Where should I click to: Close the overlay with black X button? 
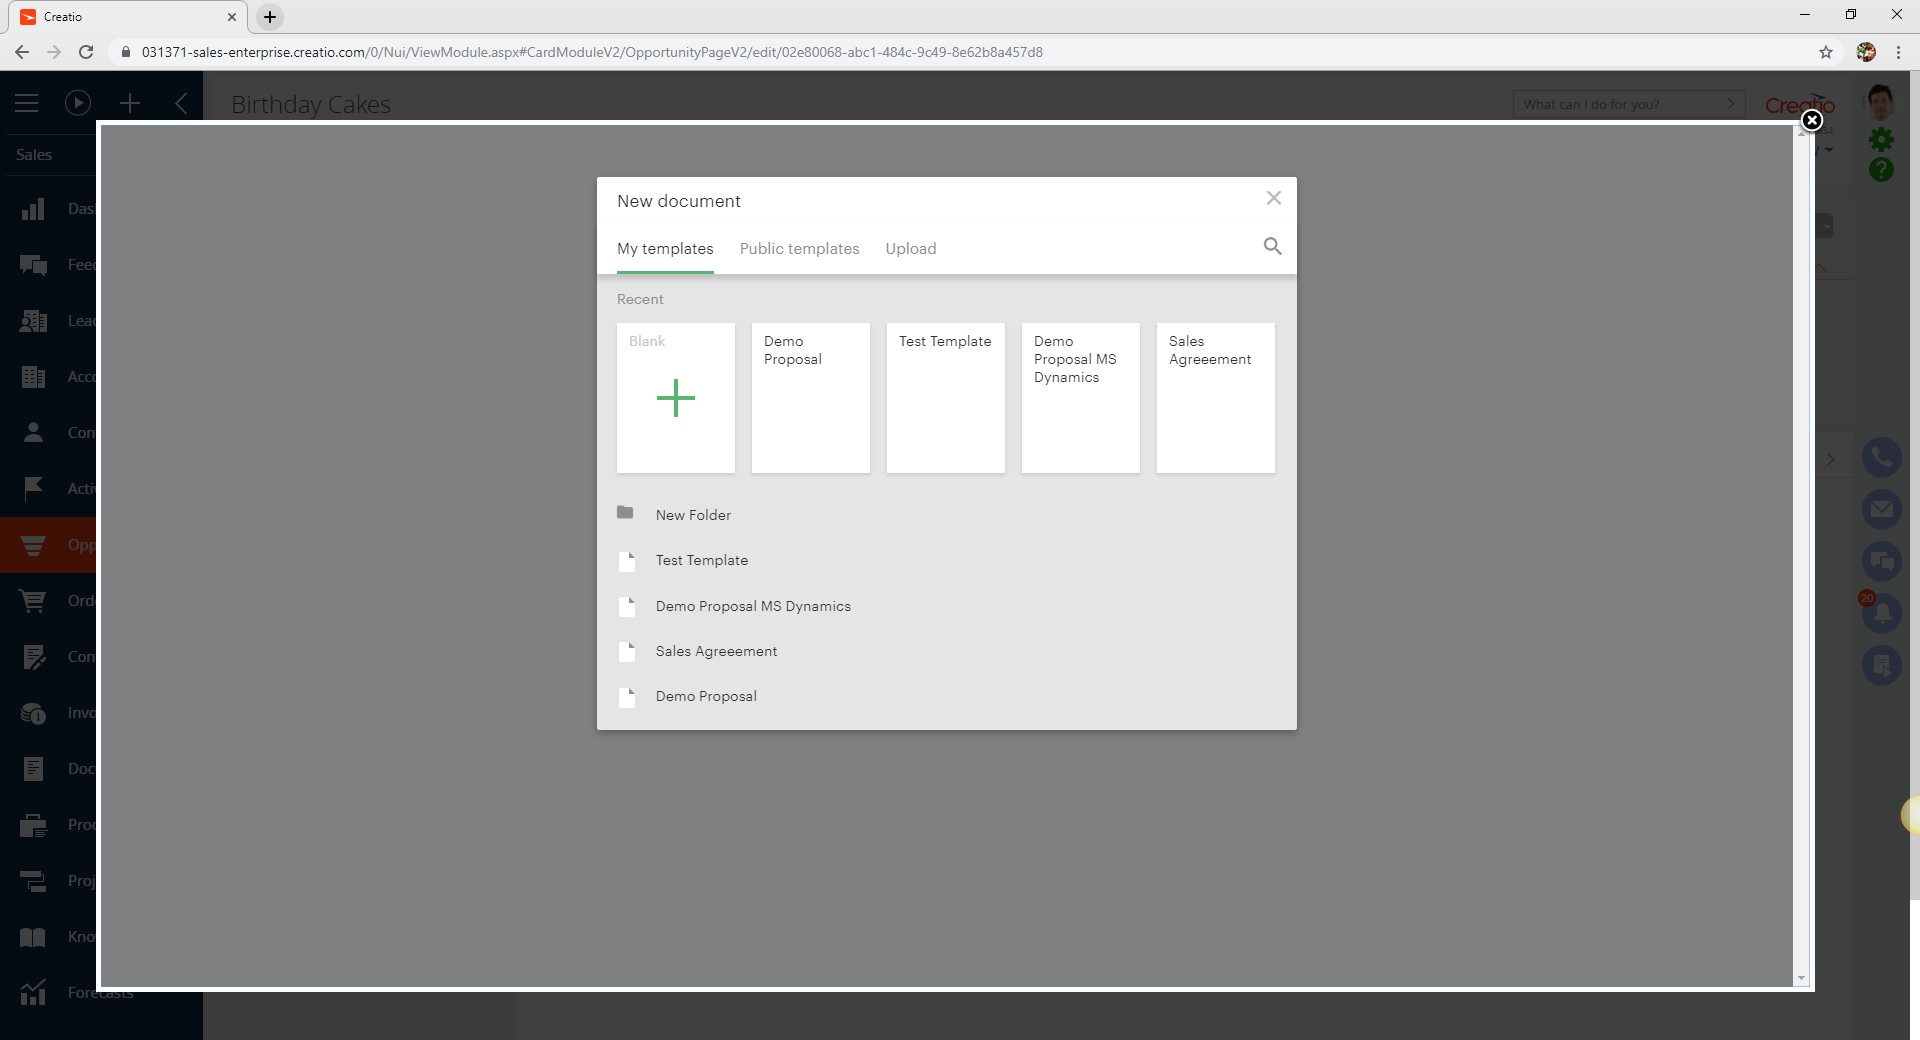click(x=1811, y=121)
